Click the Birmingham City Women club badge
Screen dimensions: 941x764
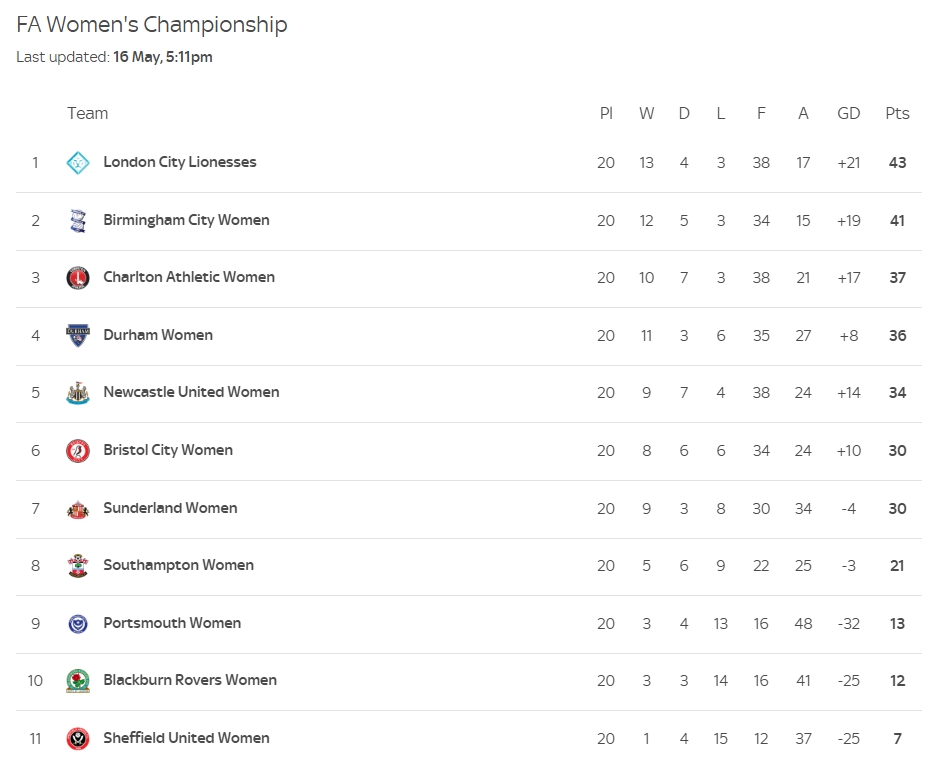click(78, 220)
